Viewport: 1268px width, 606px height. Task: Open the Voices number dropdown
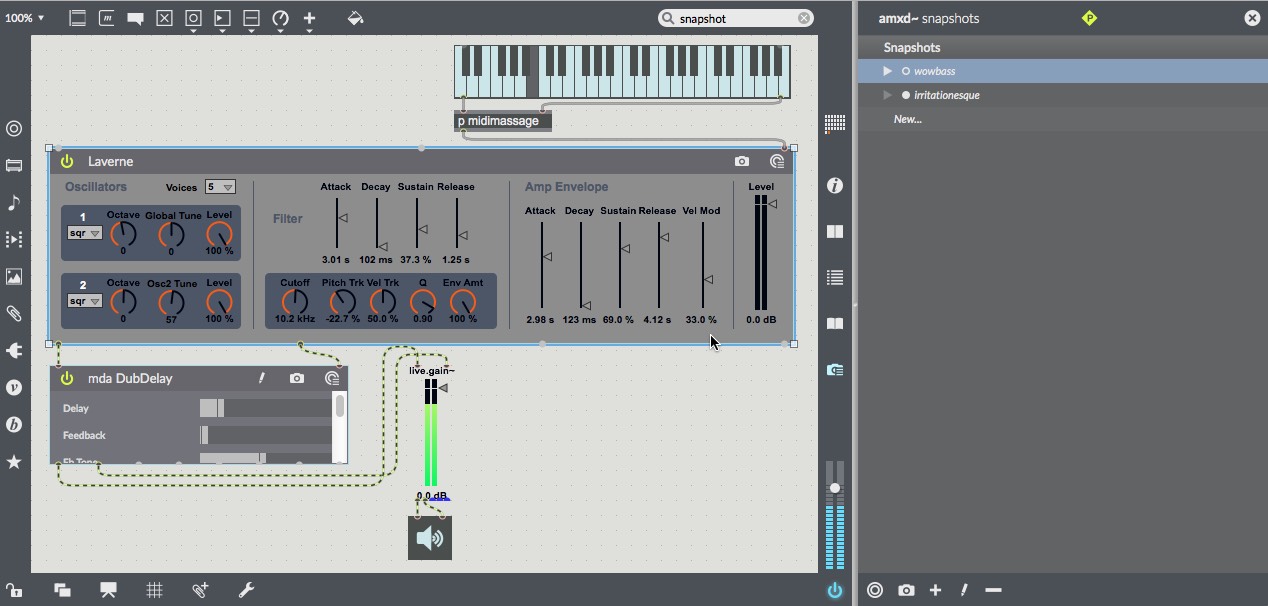click(220, 187)
